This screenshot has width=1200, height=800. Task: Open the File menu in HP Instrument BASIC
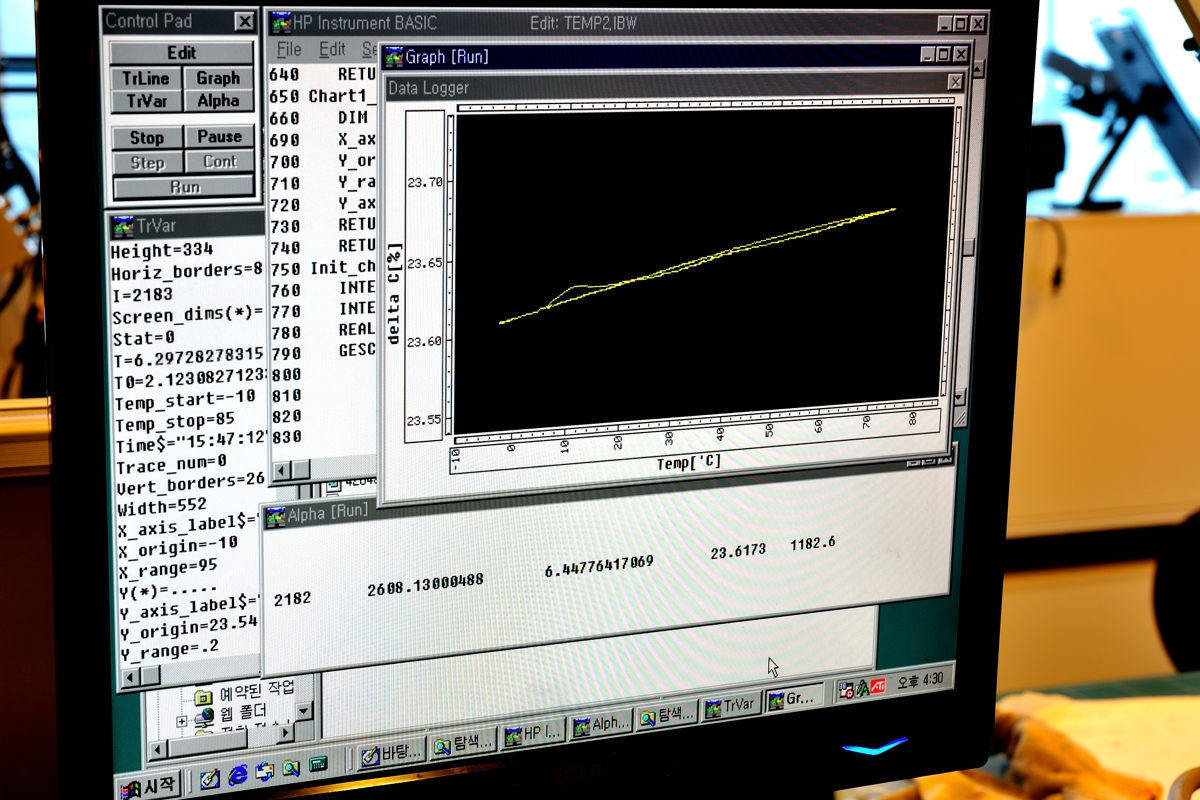tap(288, 49)
